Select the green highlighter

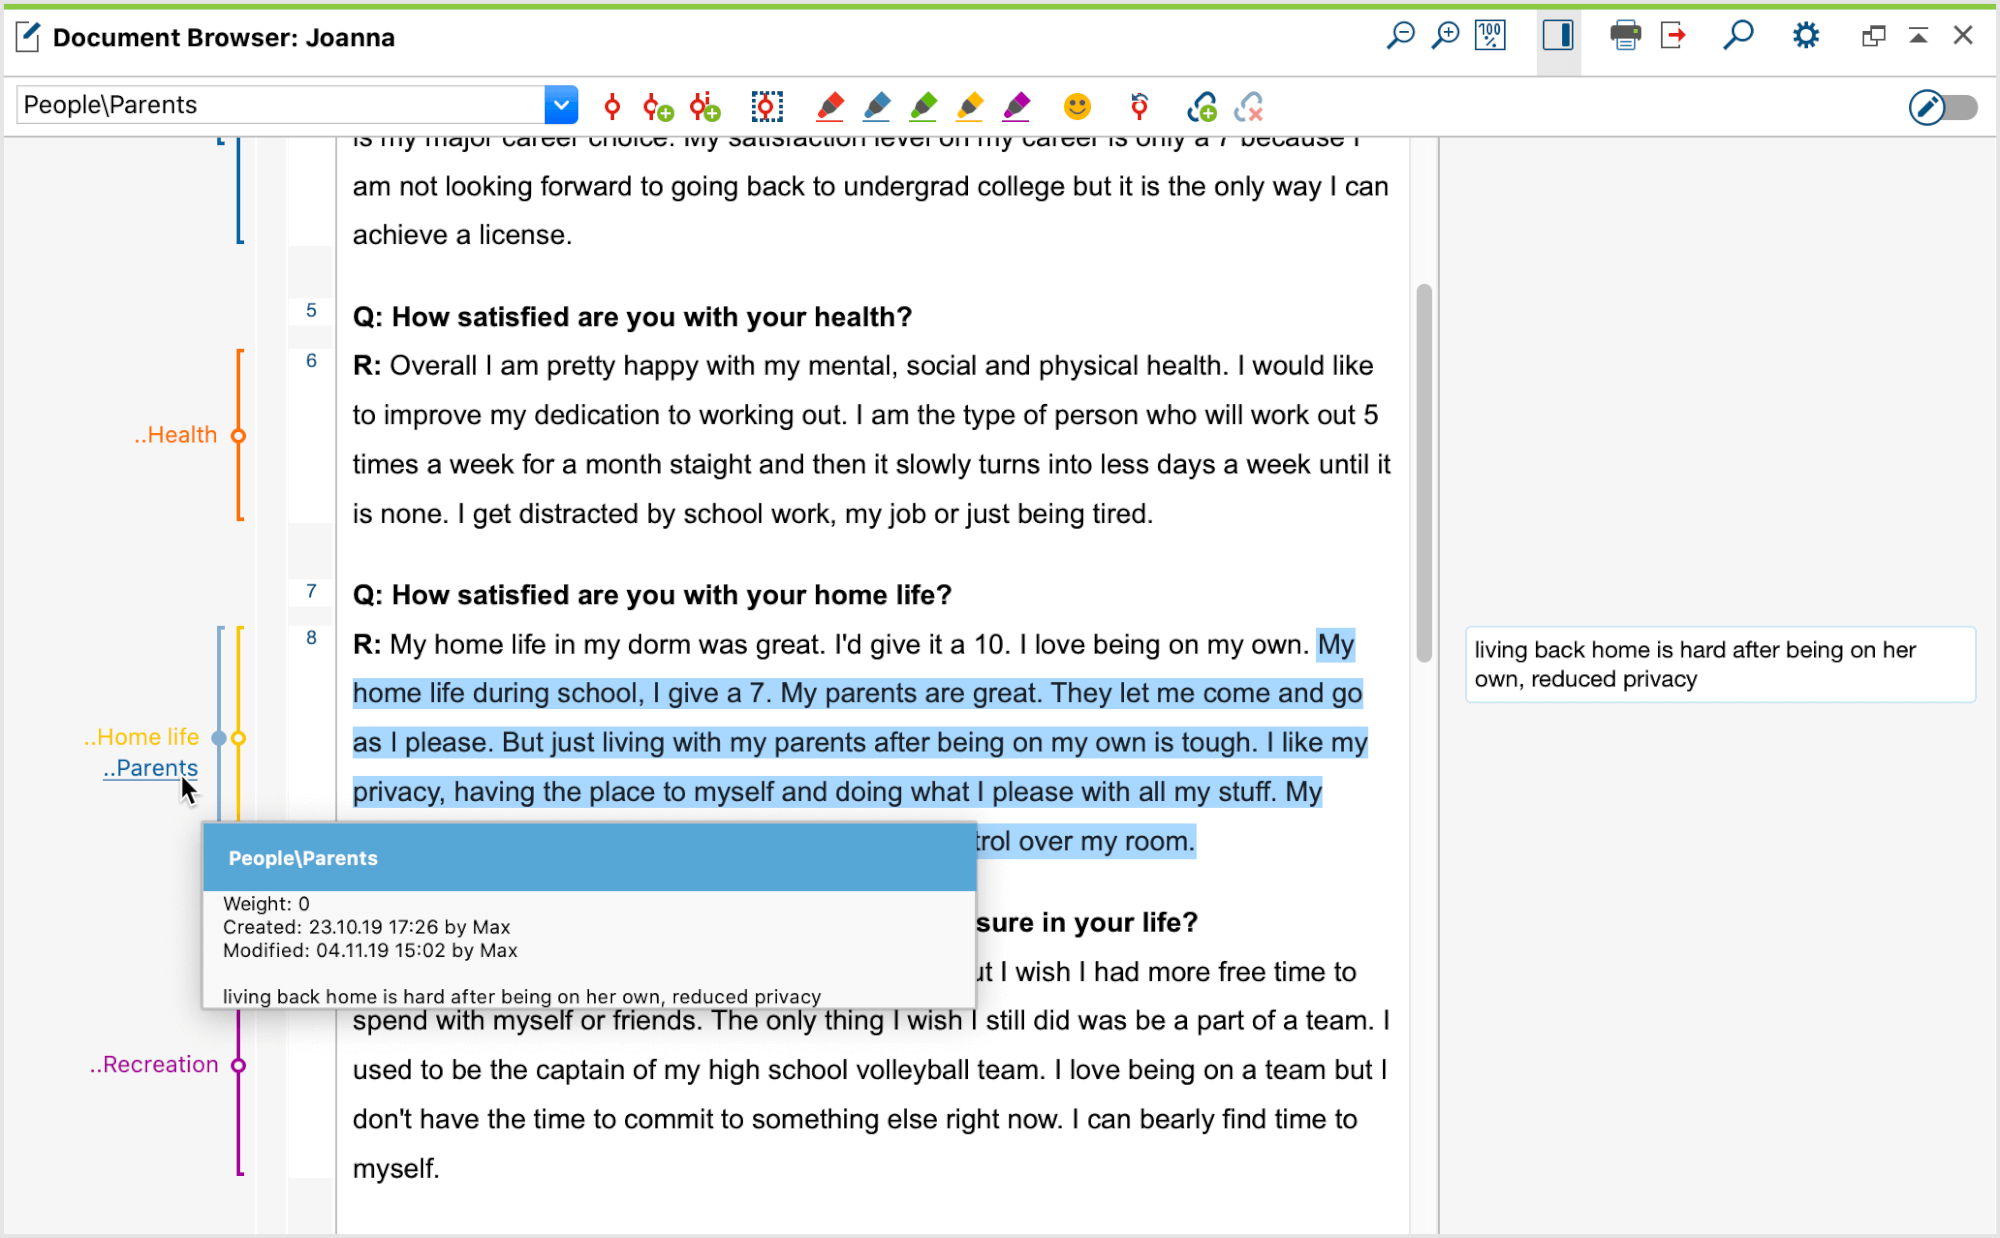tap(924, 106)
